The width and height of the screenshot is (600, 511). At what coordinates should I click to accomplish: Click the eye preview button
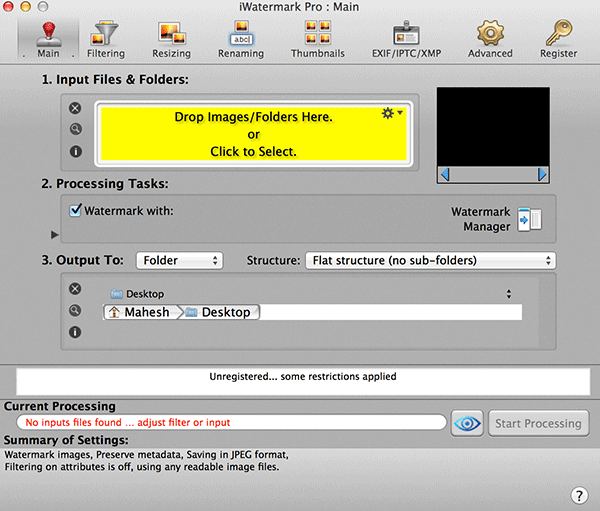pyautogui.click(x=467, y=423)
